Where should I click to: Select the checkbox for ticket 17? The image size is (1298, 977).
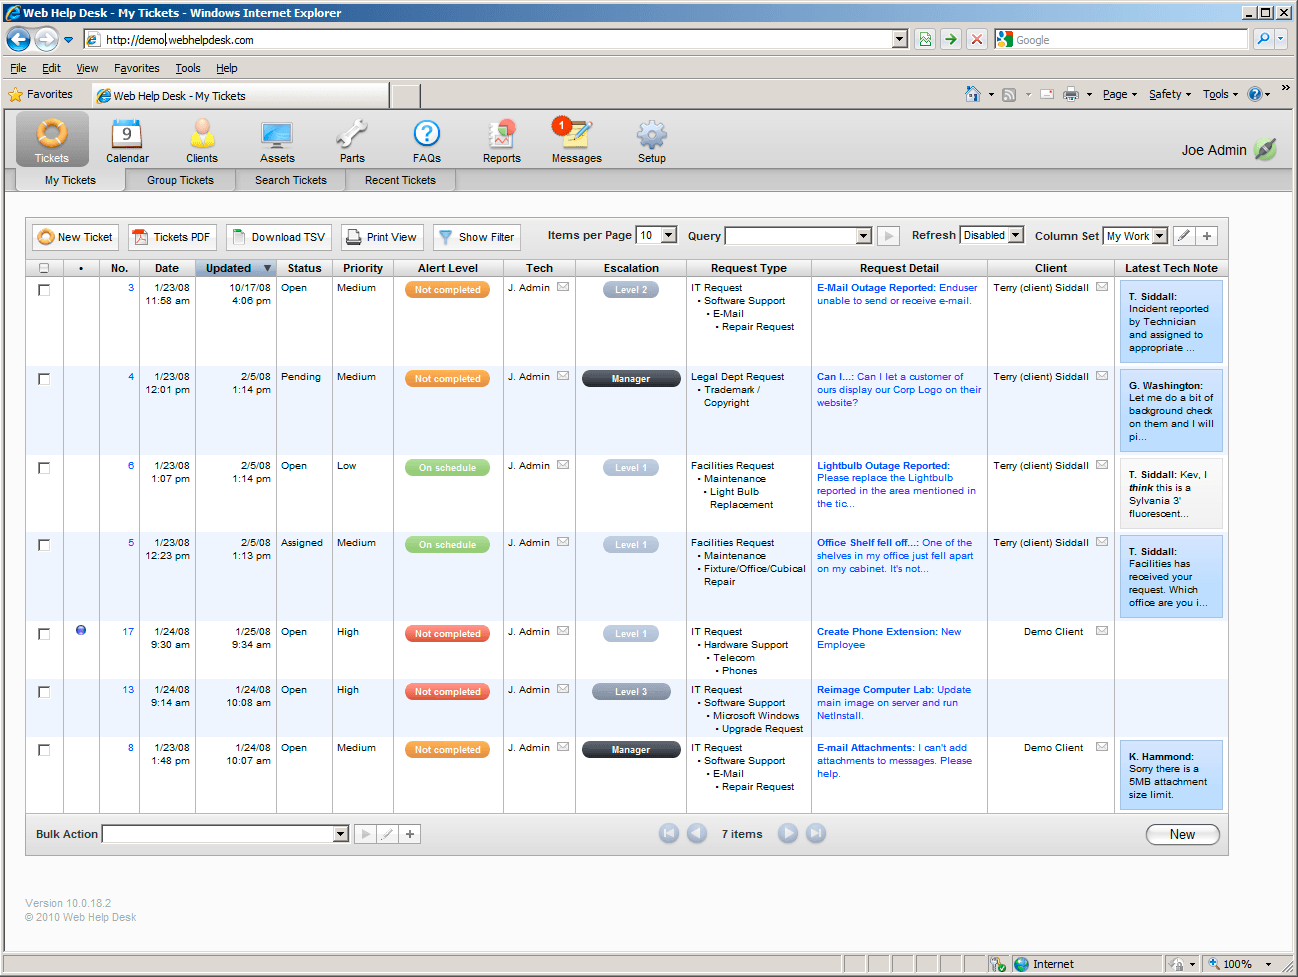click(44, 634)
